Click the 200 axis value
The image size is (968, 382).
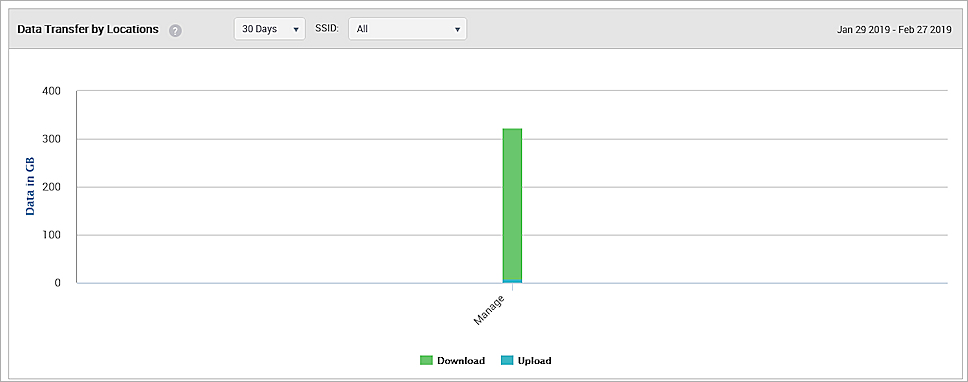[52, 187]
